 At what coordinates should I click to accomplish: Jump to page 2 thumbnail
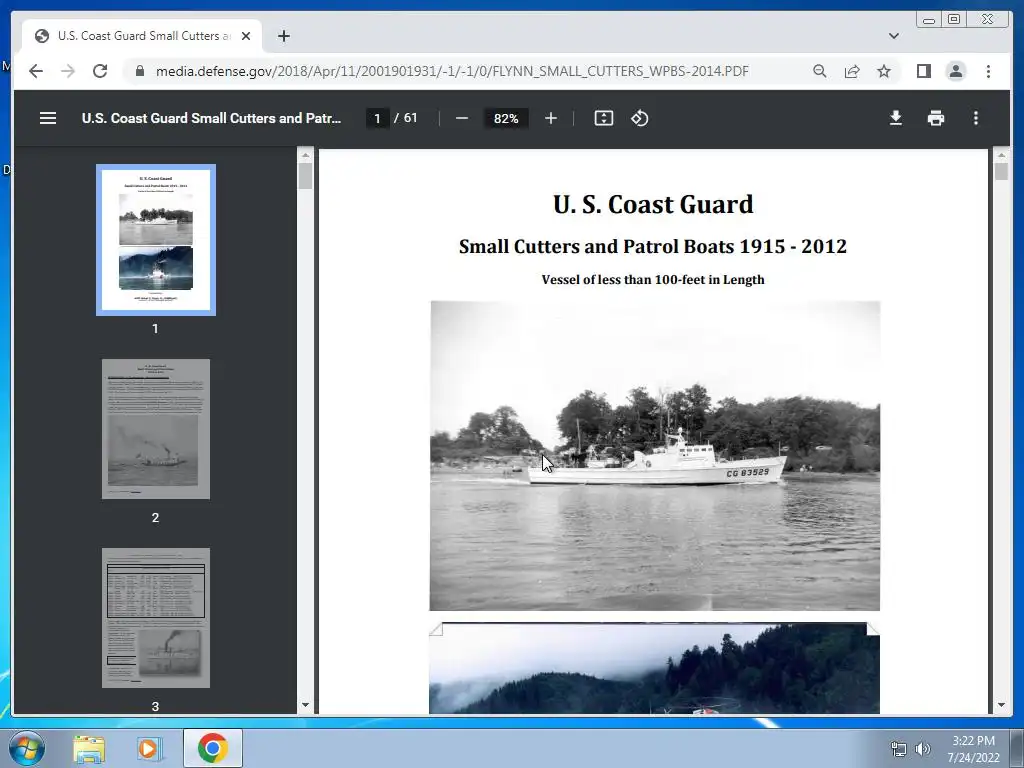click(155, 429)
